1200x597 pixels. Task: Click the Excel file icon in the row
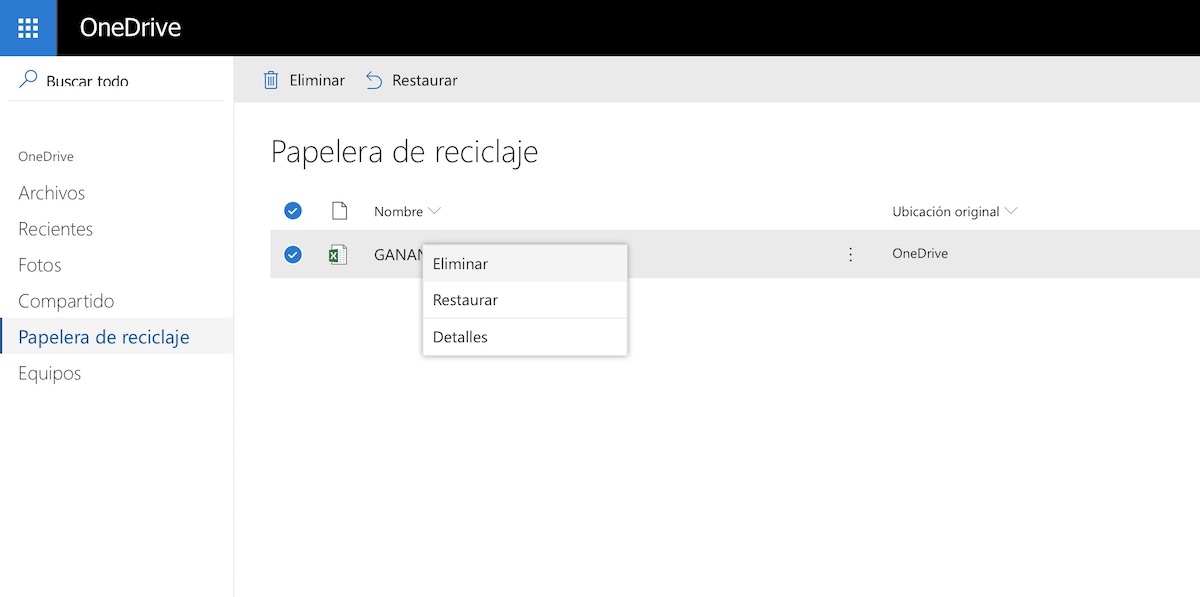339,254
